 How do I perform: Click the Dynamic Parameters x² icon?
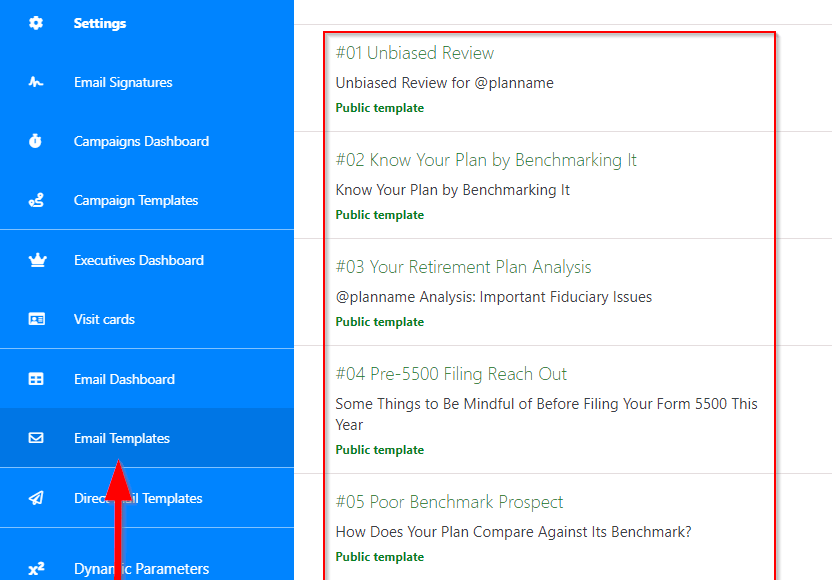coord(36,569)
